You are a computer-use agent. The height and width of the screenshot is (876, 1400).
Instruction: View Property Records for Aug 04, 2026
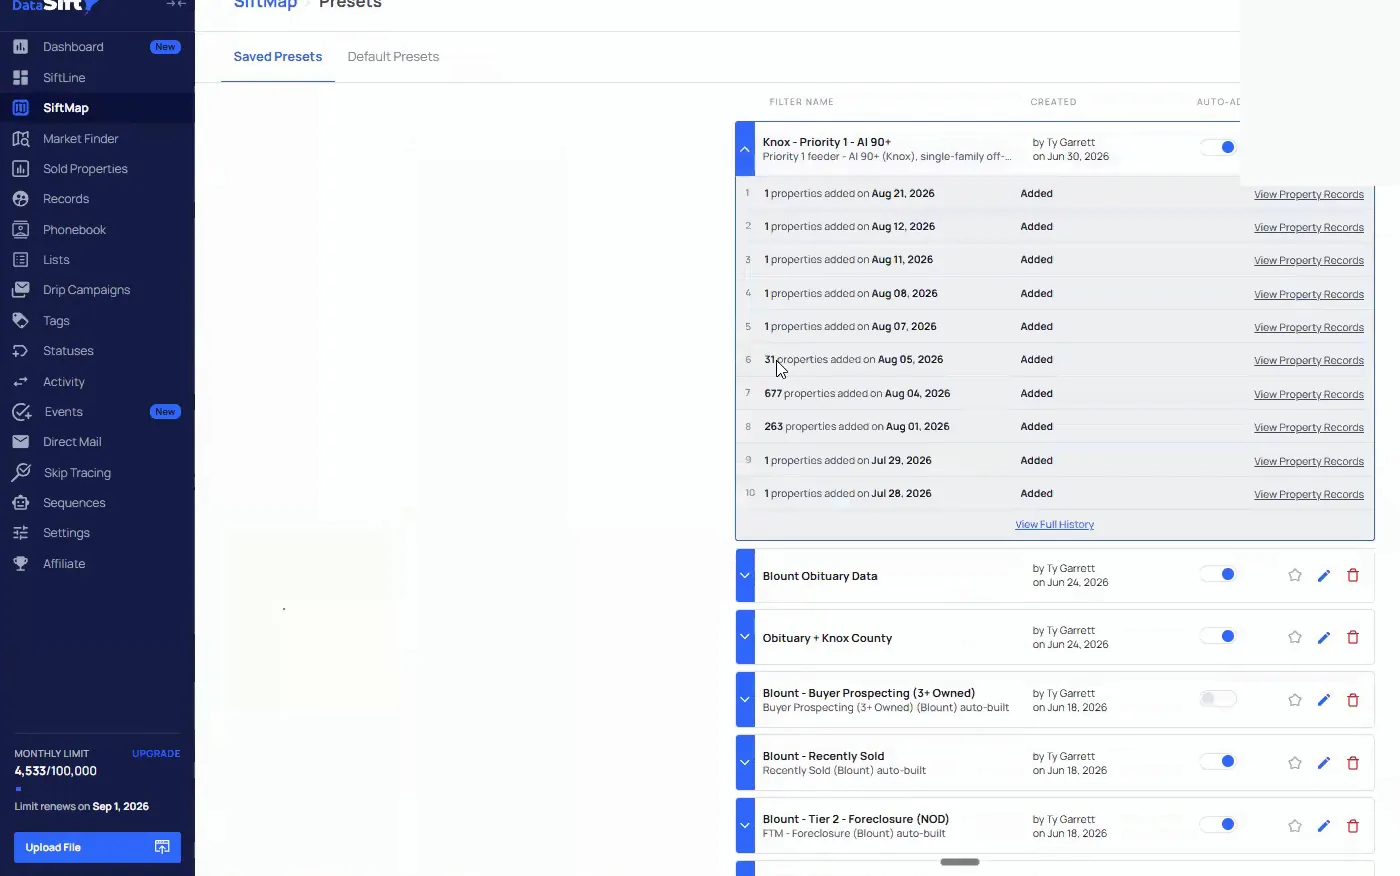click(x=1309, y=395)
